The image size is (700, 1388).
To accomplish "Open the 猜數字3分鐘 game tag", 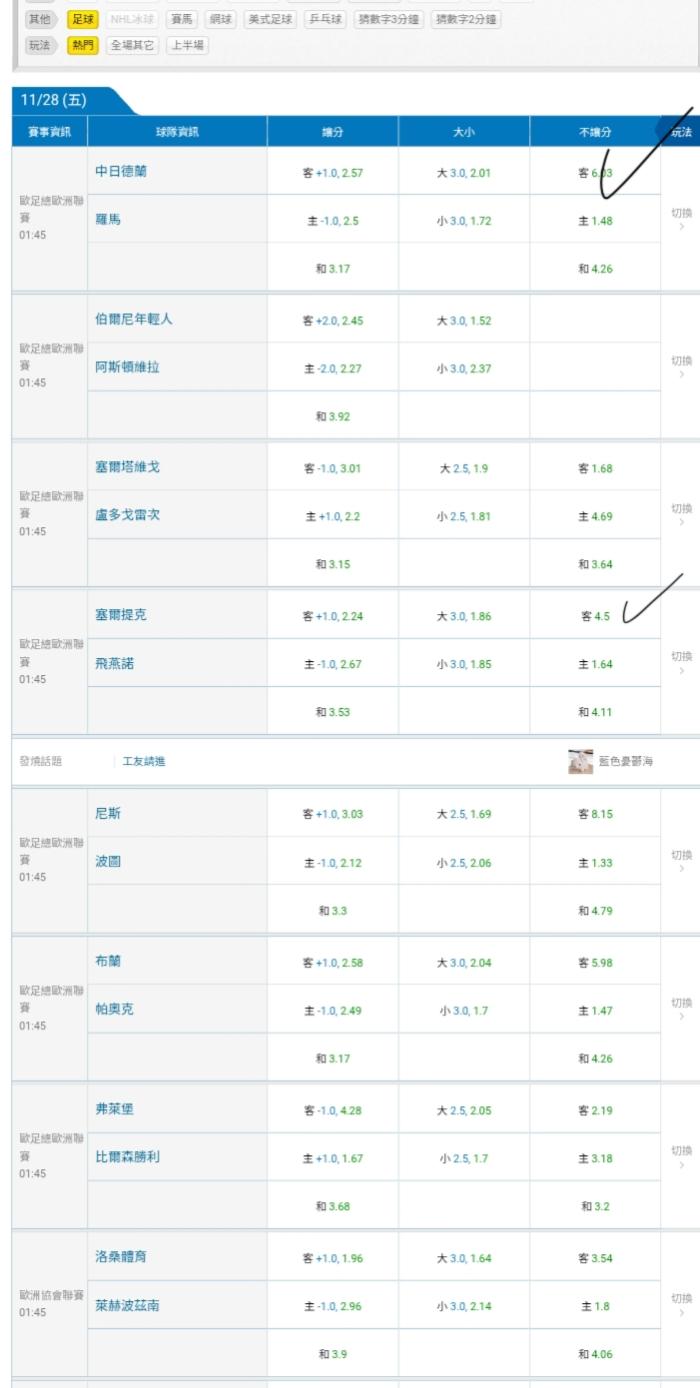I will point(389,19).
